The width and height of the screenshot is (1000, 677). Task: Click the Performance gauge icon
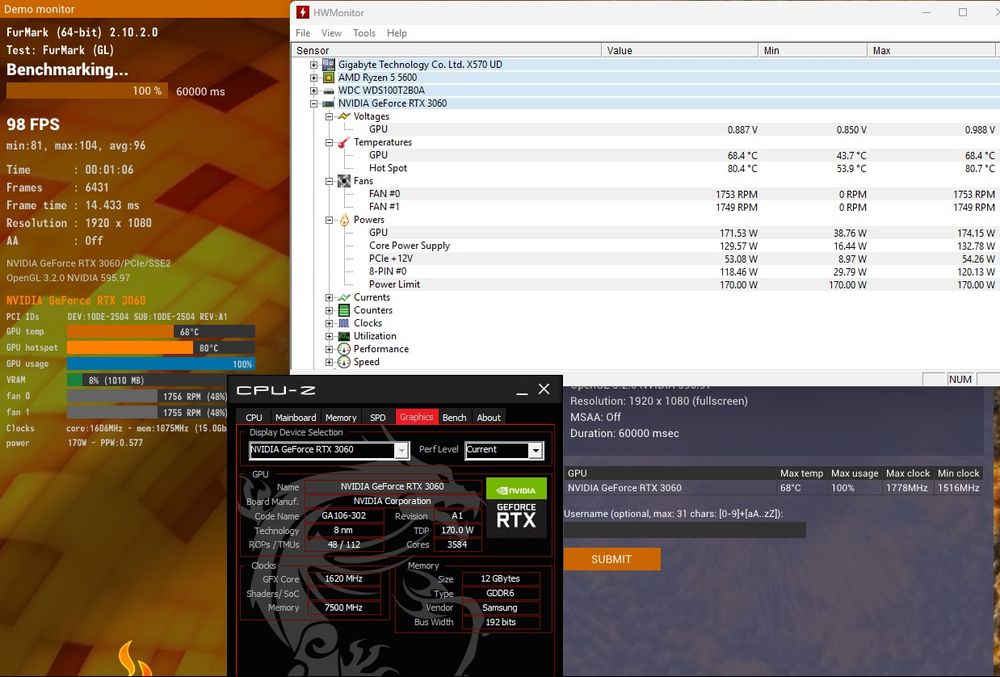click(344, 349)
